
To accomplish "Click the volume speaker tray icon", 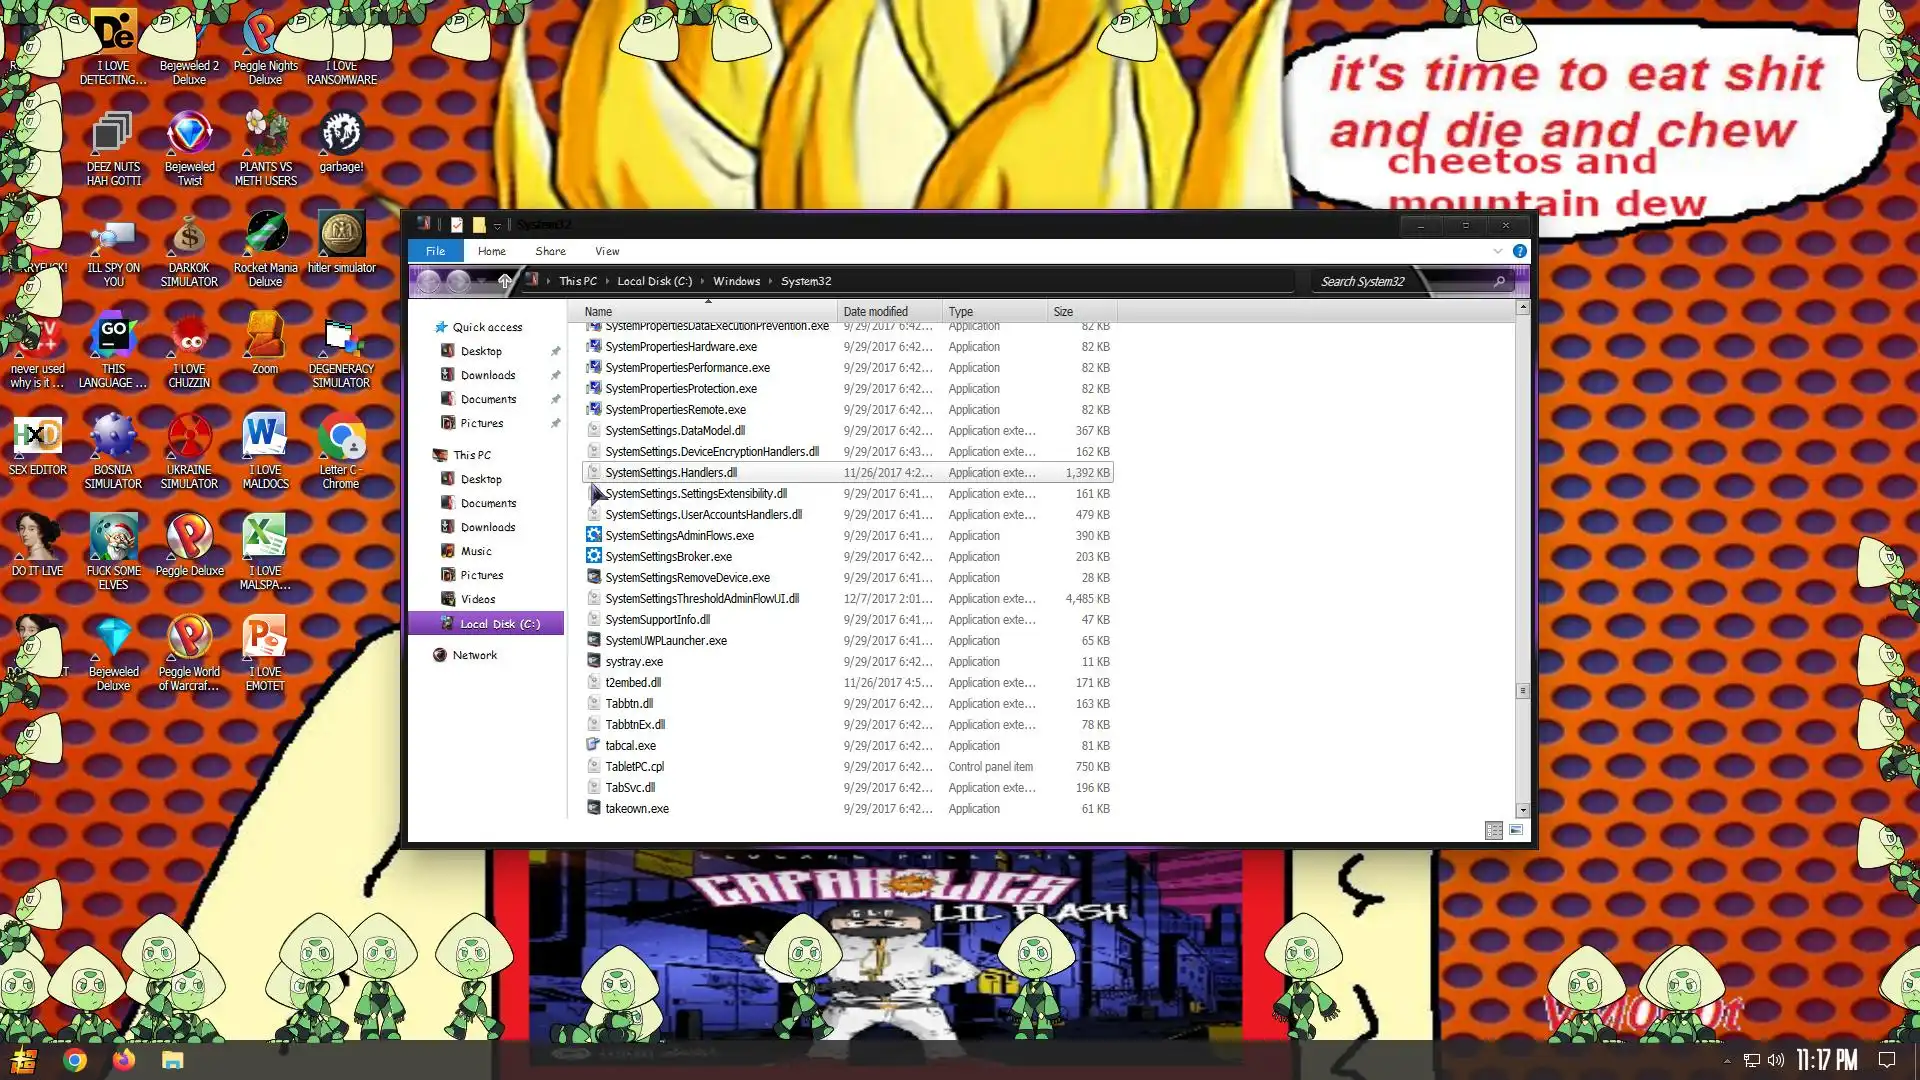I will [1776, 1060].
